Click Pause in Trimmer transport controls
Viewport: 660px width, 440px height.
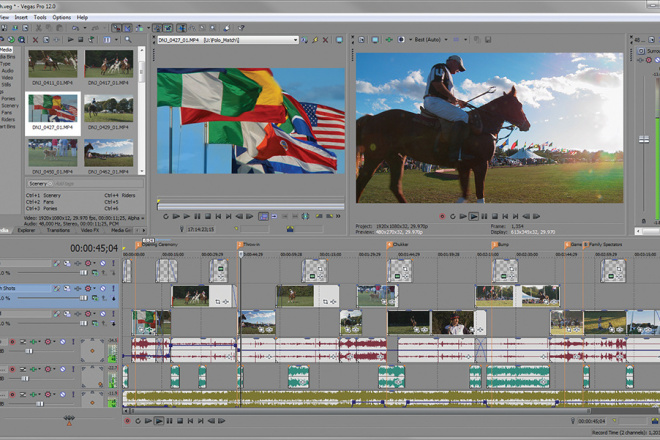pyautogui.click(x=197, y=216)
